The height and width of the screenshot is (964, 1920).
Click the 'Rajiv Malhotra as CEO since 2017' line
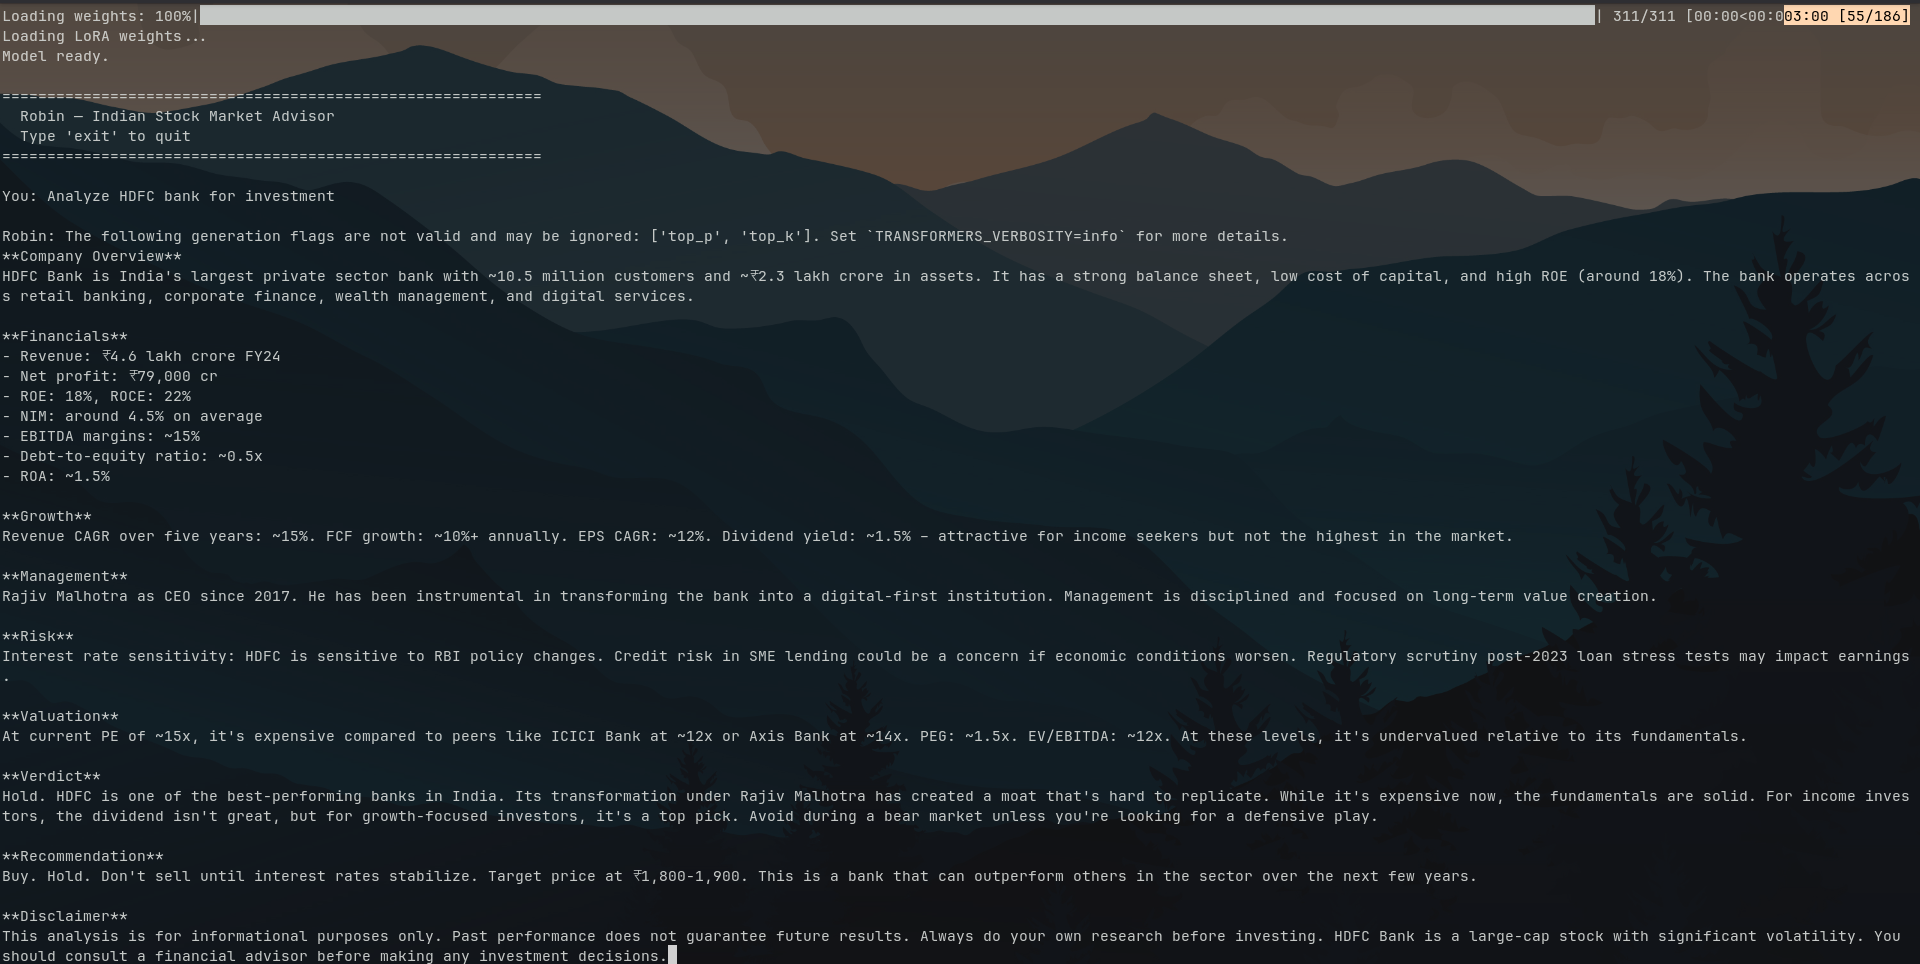tap(829, 596)
